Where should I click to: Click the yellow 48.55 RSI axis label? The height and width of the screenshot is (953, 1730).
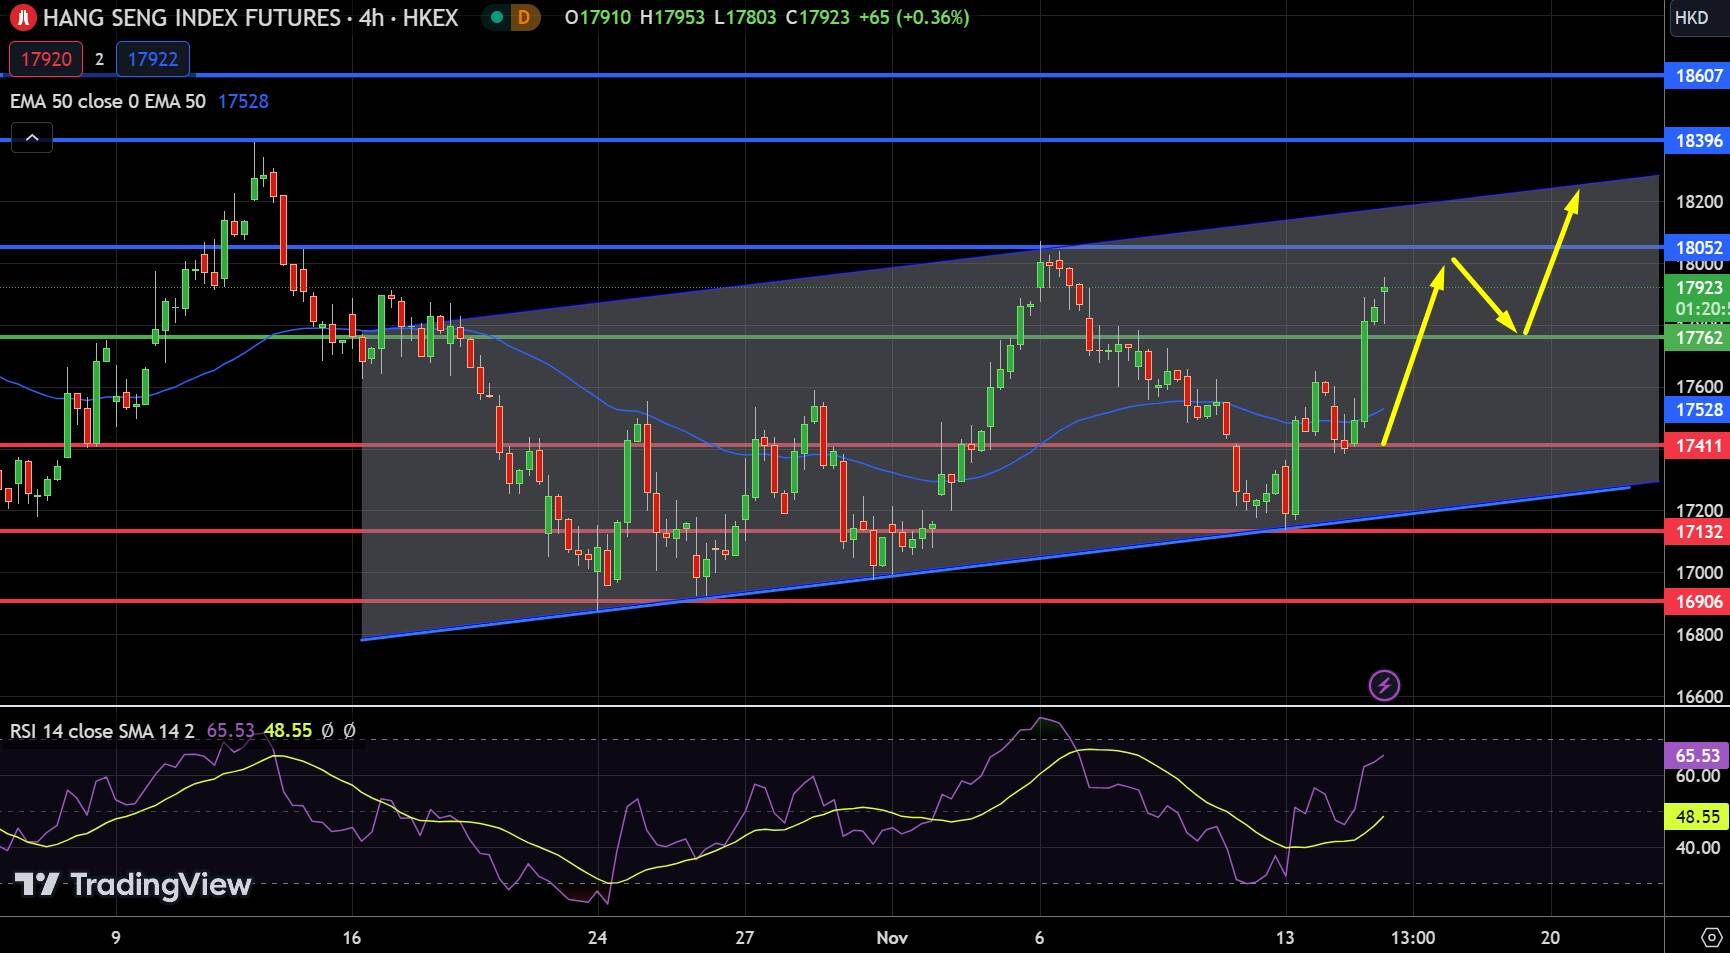(1697, 816)
